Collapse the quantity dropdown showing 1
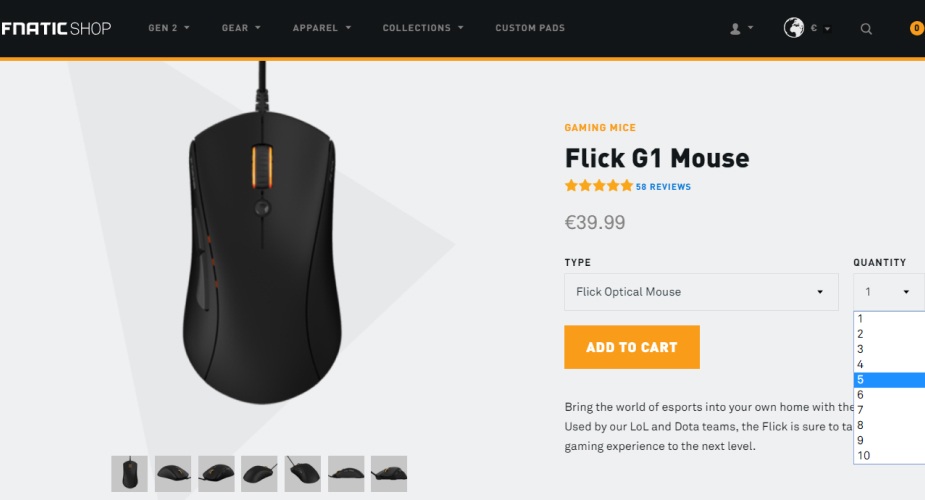 [888, 292]
